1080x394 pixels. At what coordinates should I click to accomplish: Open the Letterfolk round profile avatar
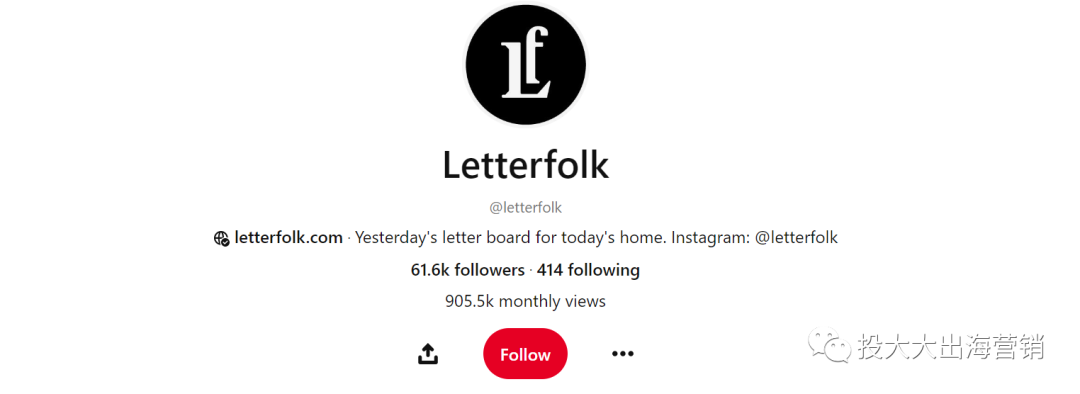tap(526, 65)
